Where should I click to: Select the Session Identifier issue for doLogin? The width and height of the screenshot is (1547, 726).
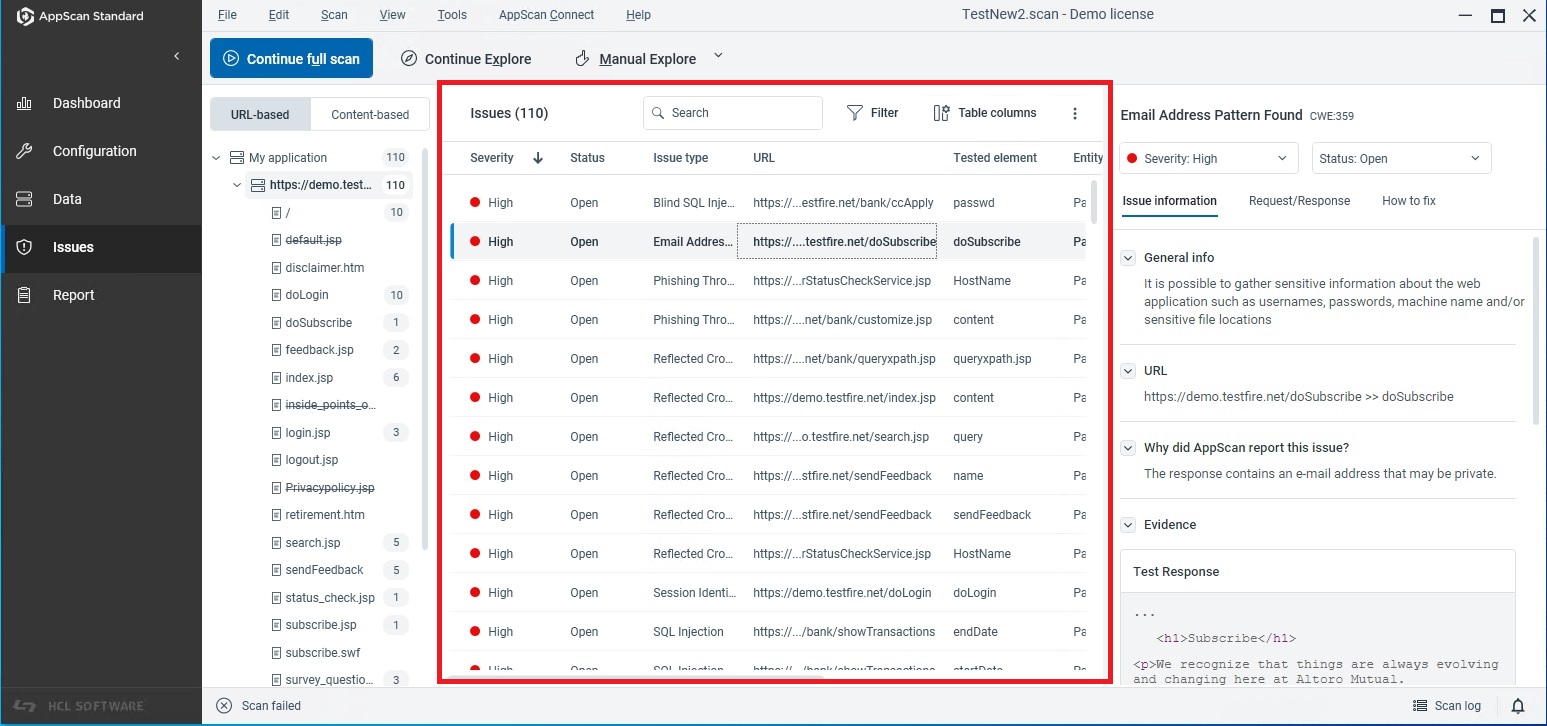(x=768, y=593)
